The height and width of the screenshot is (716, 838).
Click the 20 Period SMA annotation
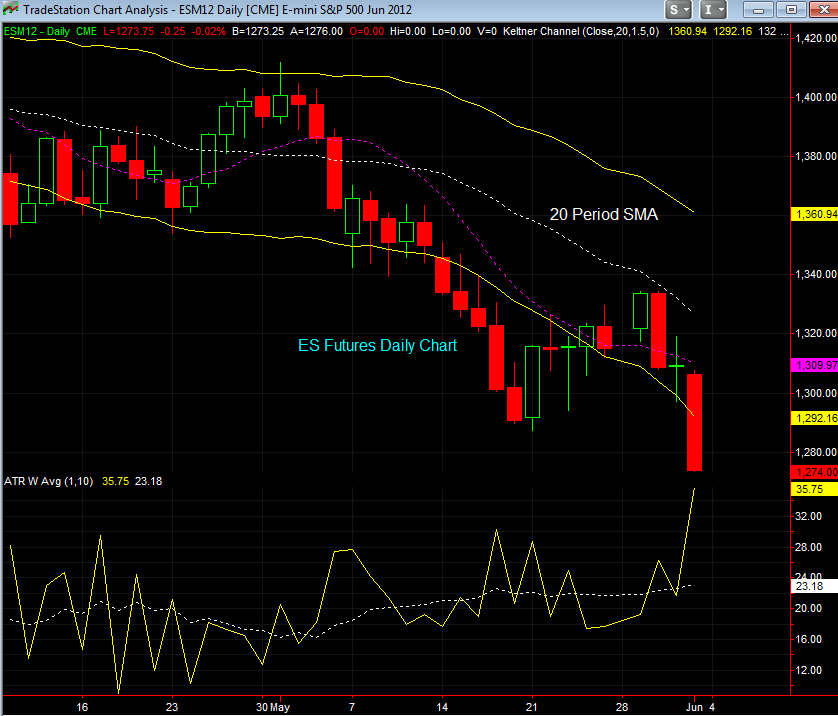(604, 214)
